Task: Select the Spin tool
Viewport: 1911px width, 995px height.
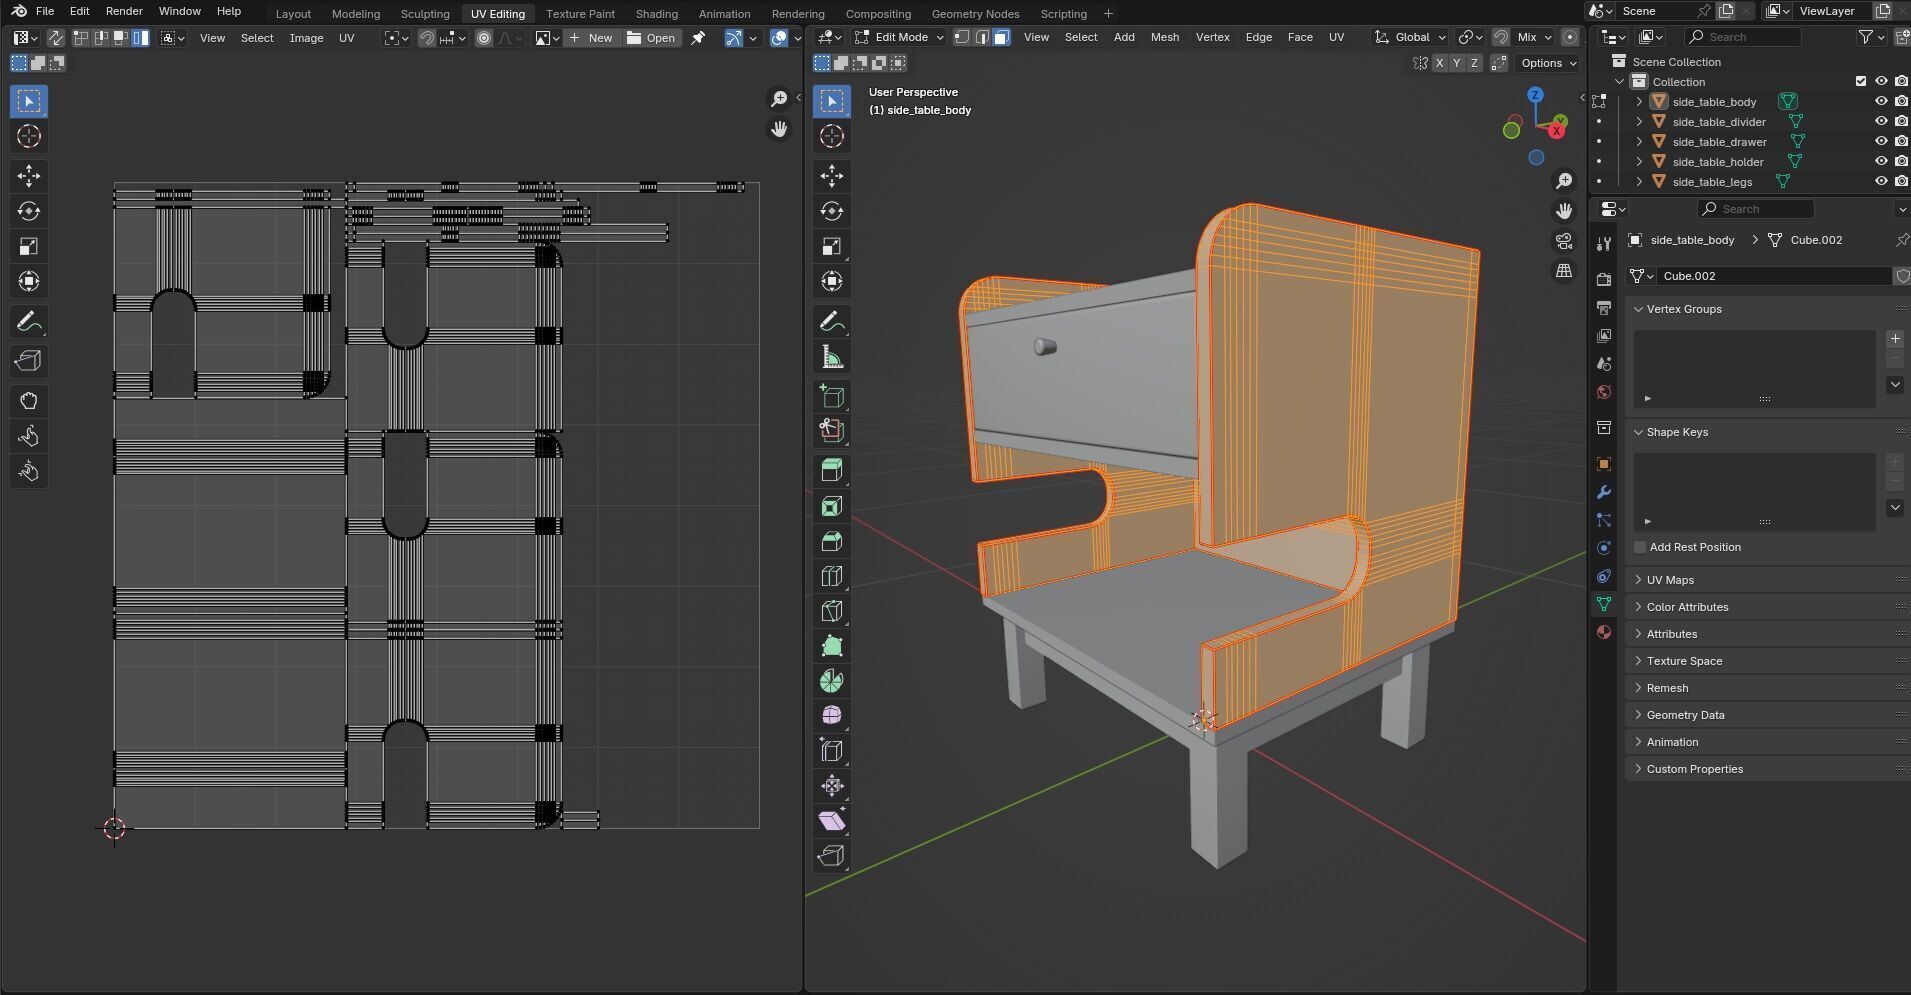Action: pos(832,681)
